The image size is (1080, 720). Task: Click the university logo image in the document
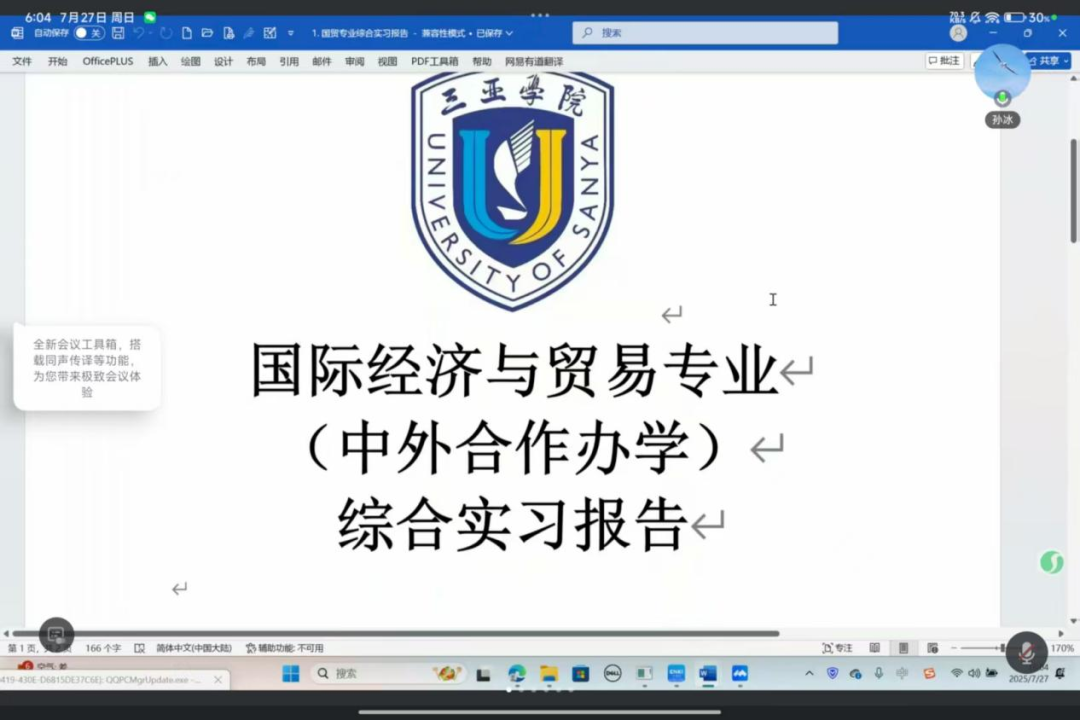click(512, 191)
